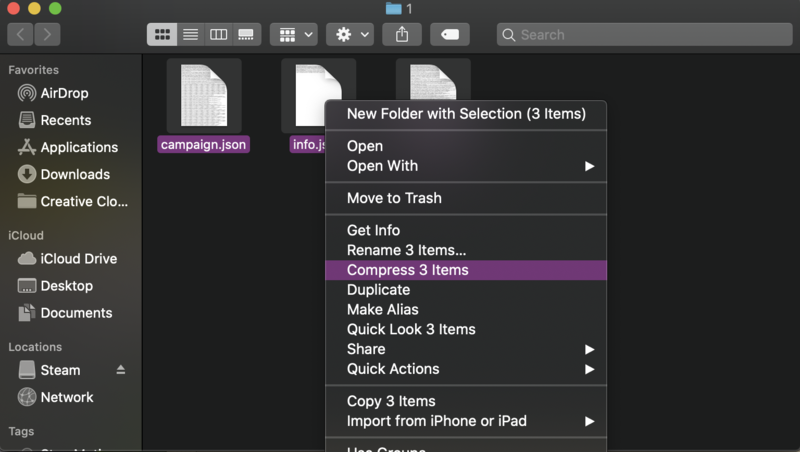Click the folder proxy icon in title bar
Screen dimensions: 800x452
(393, 8)
